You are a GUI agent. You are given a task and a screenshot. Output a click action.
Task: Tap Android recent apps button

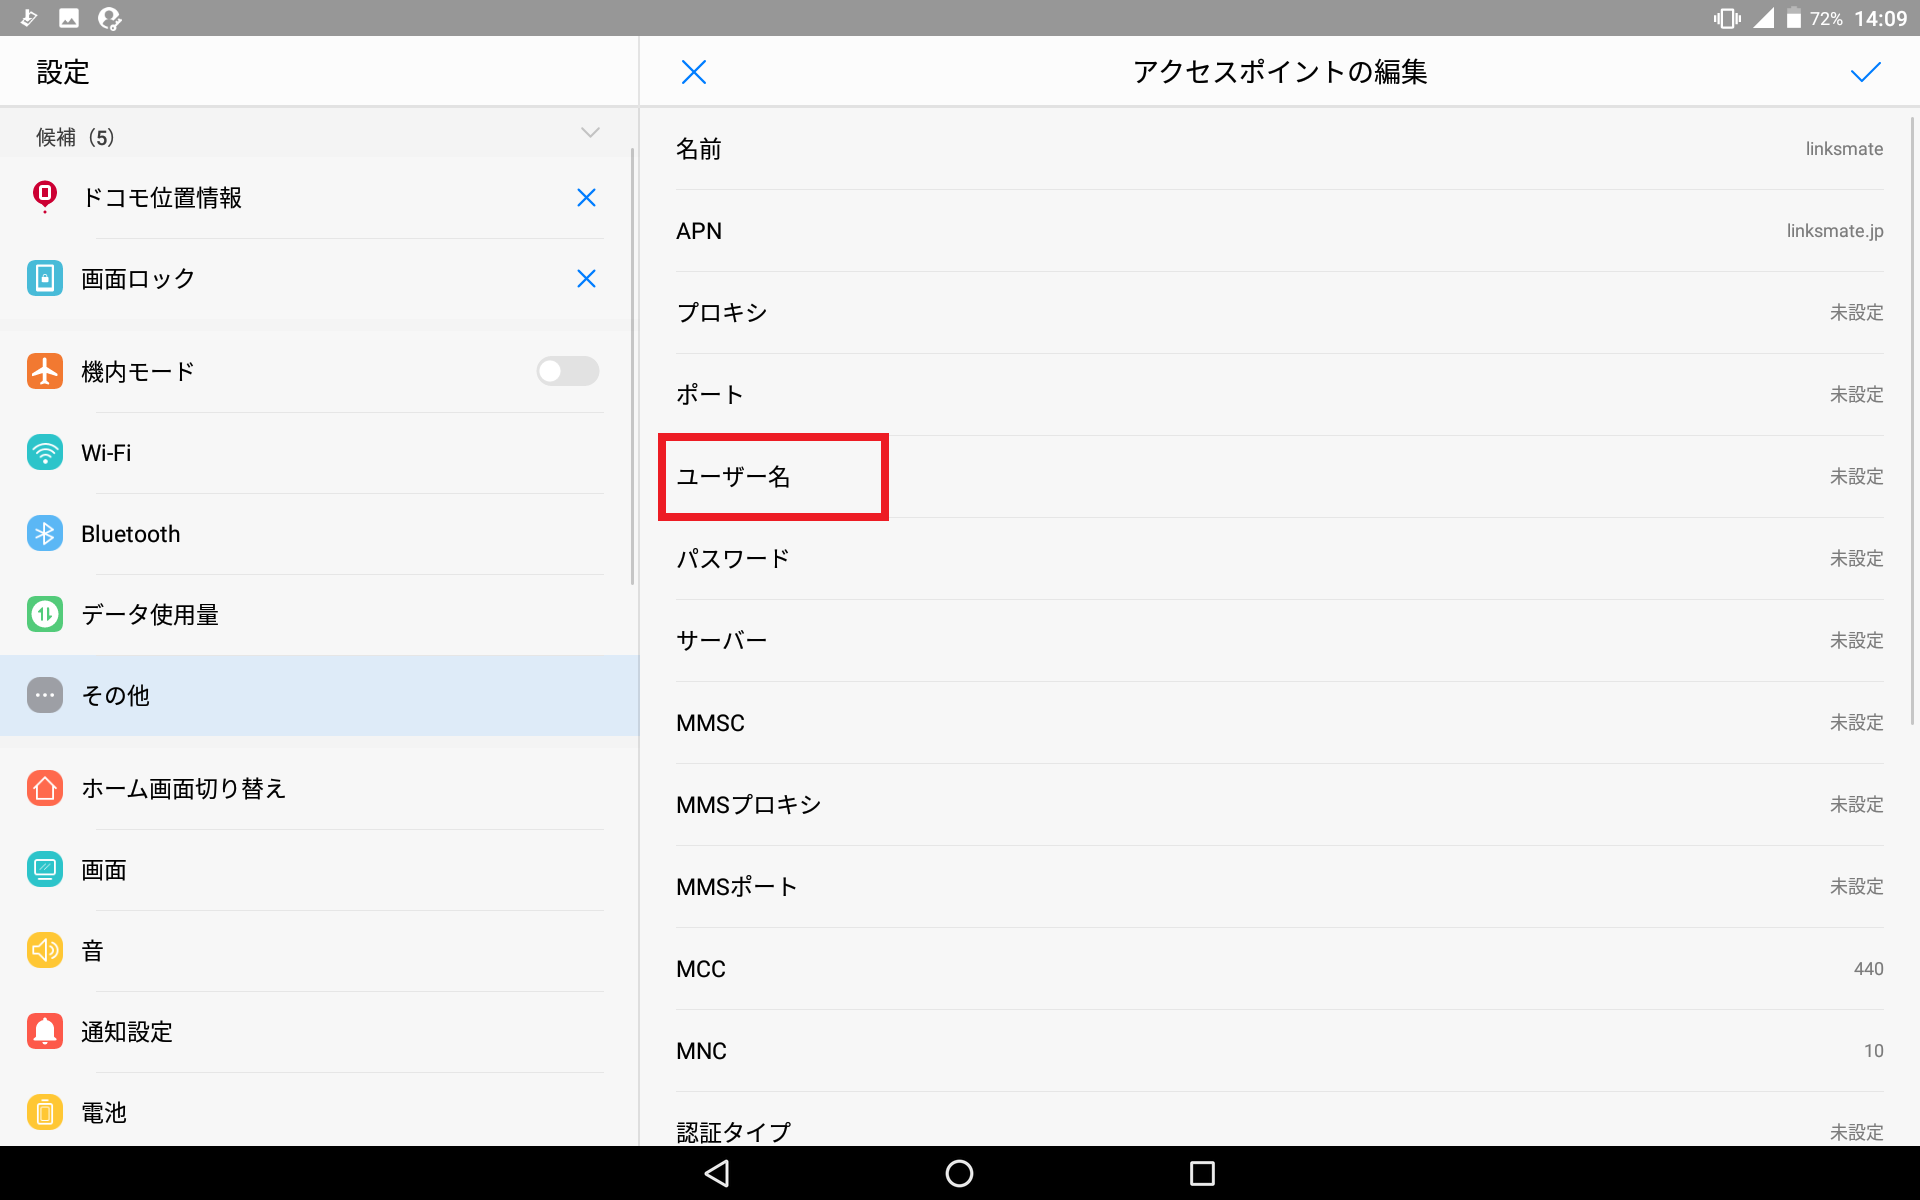coord(1202,1173)
